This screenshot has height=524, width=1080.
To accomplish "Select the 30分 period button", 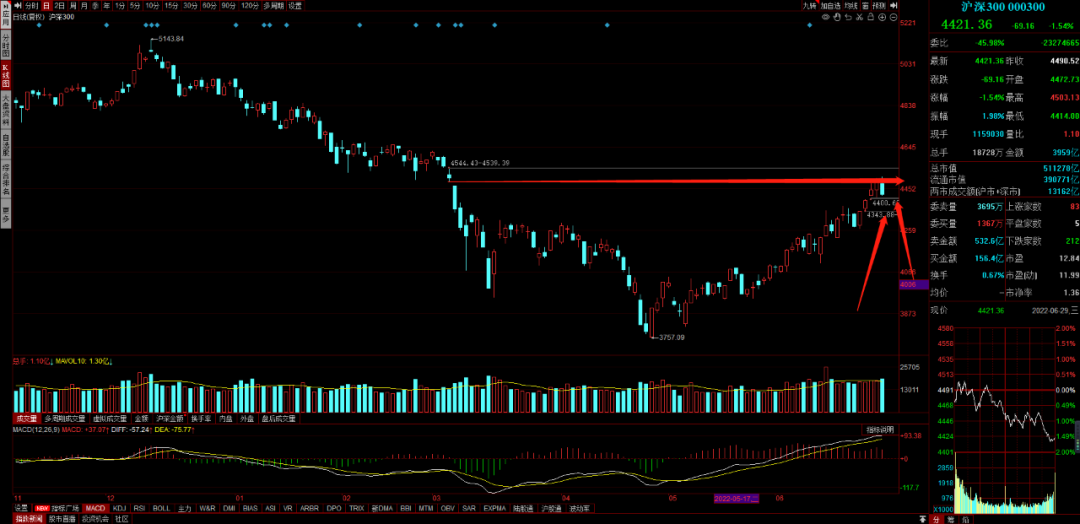I will point(189,5).
